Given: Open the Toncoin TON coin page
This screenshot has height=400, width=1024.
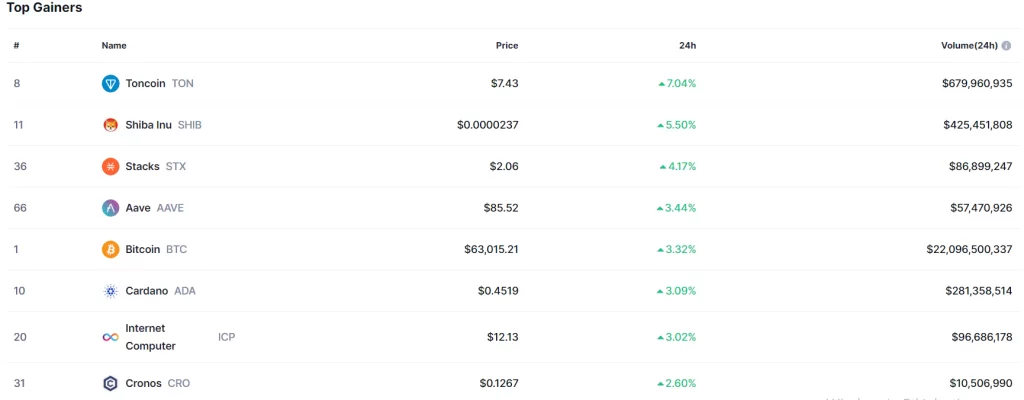Looking at the screenshot, I should point(146,83).
